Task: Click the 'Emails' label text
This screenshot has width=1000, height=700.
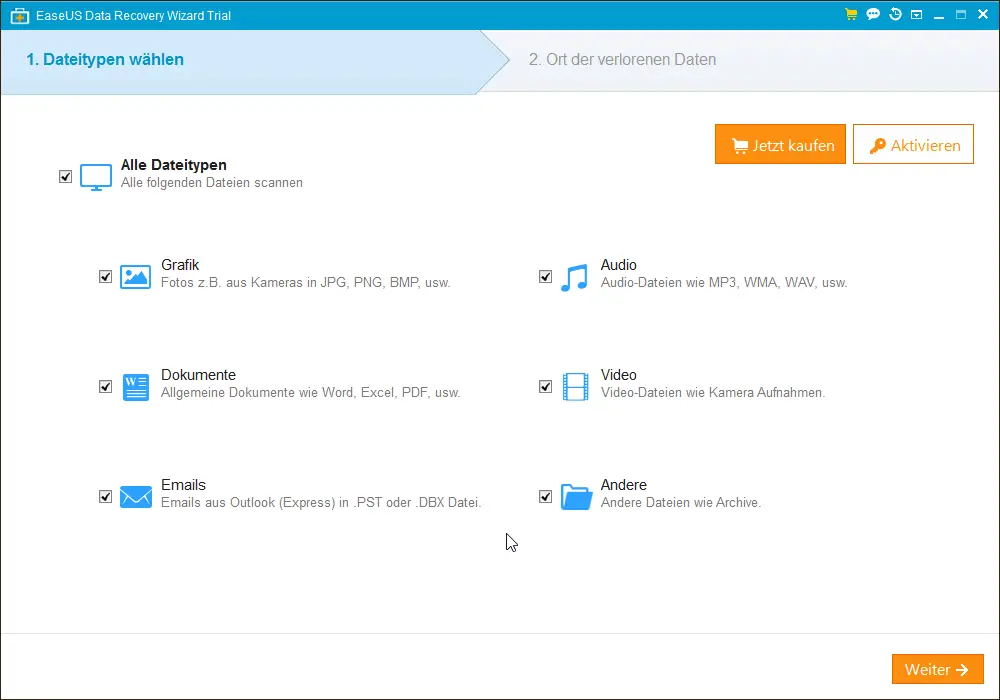Action: [184, 485]
